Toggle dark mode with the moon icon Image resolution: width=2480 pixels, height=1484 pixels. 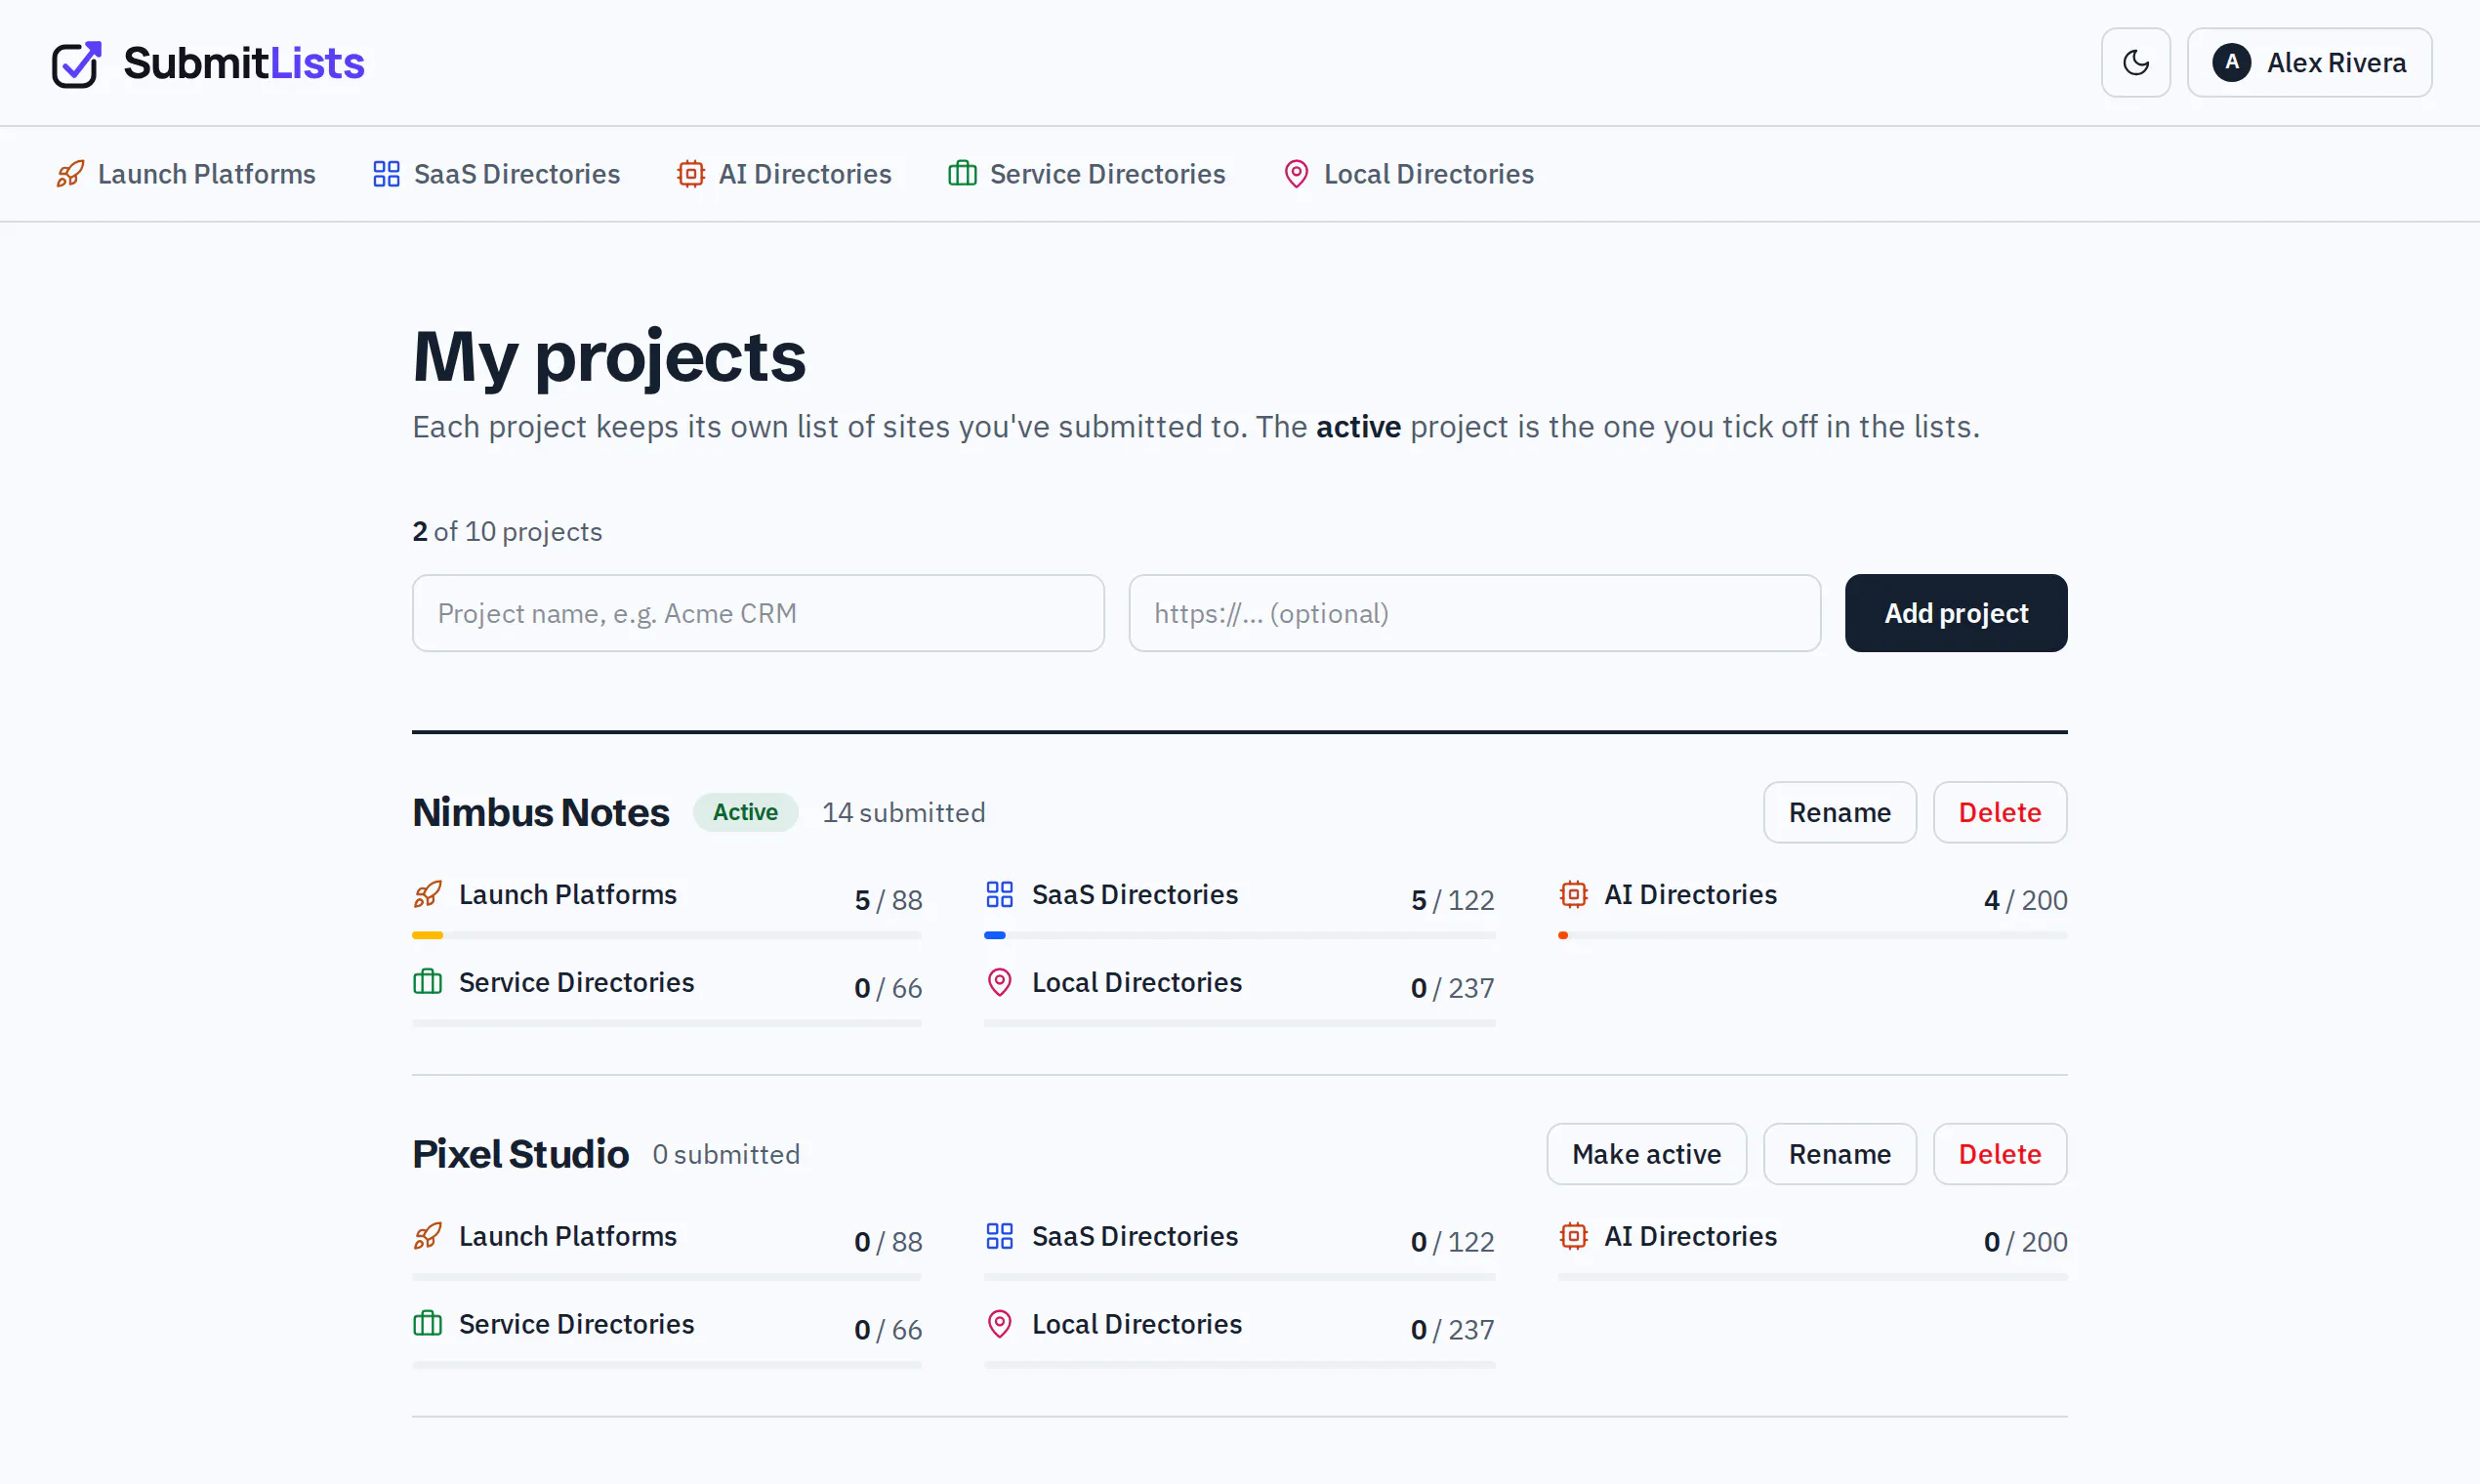click(2135, 62)
